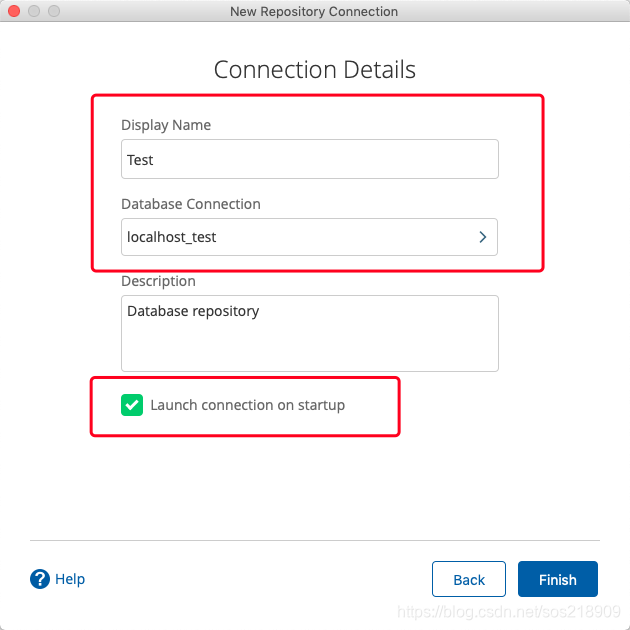Click the Display Name label
The height and width of the screenshot is (630, 630).
pyautogui.click(x=166, y=125)
